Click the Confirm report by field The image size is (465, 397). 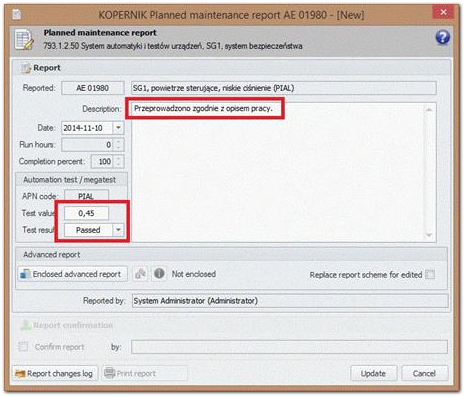point(289,347)
